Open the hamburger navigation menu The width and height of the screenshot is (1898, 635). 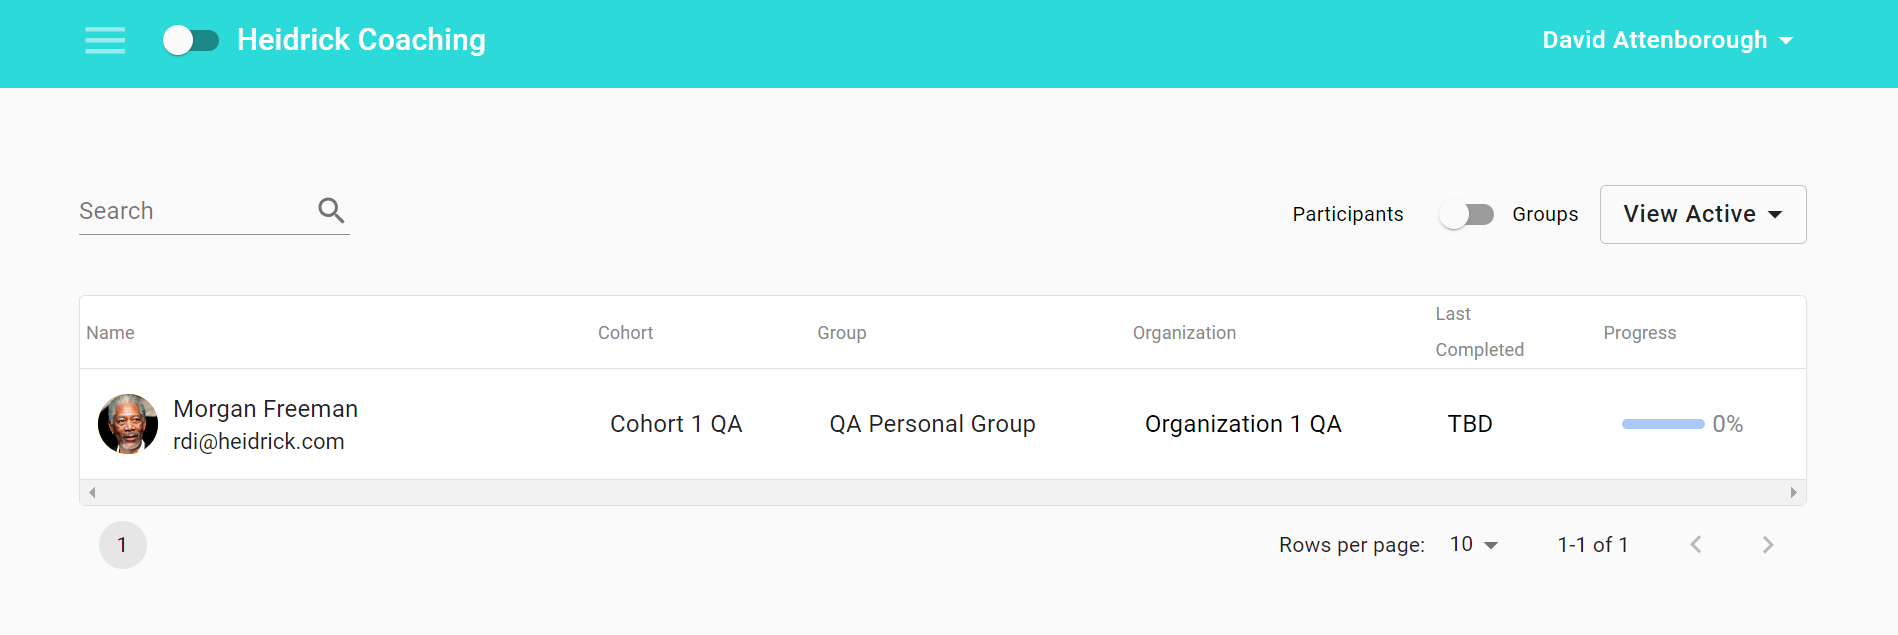pyautogui.click(x=105, y=40)
